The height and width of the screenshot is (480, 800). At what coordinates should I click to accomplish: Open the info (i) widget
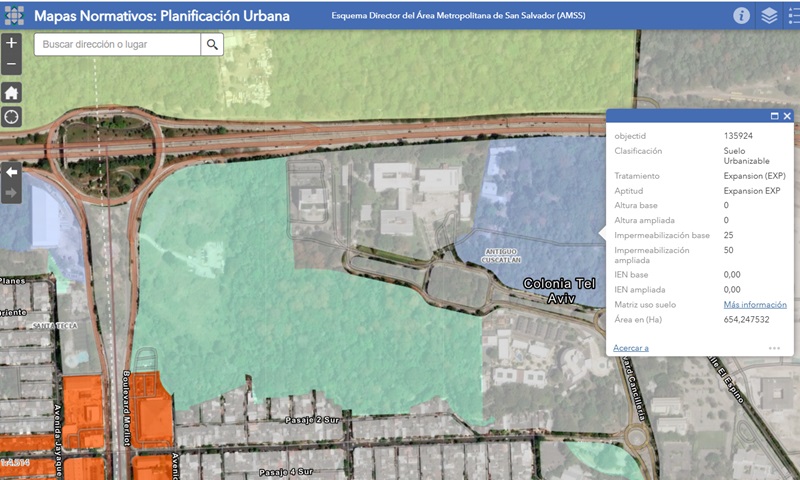click(741, 15)
